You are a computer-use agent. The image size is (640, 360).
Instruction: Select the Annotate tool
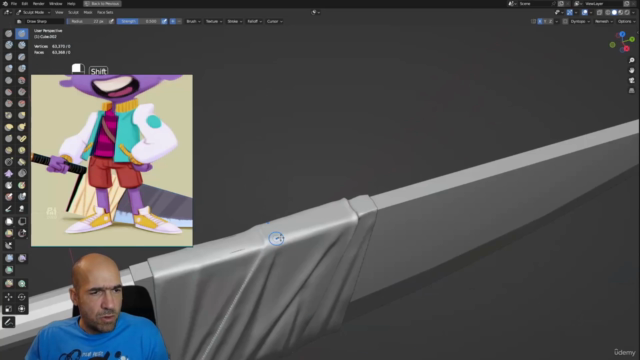(9, 322)
